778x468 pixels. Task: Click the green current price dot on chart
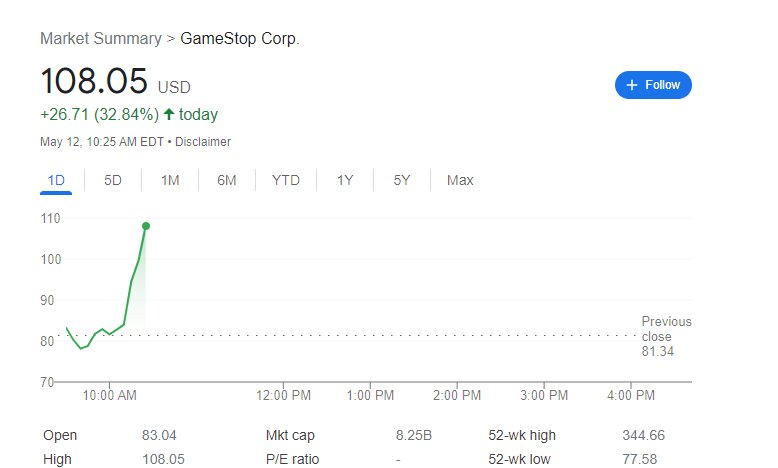coord(146,226)
